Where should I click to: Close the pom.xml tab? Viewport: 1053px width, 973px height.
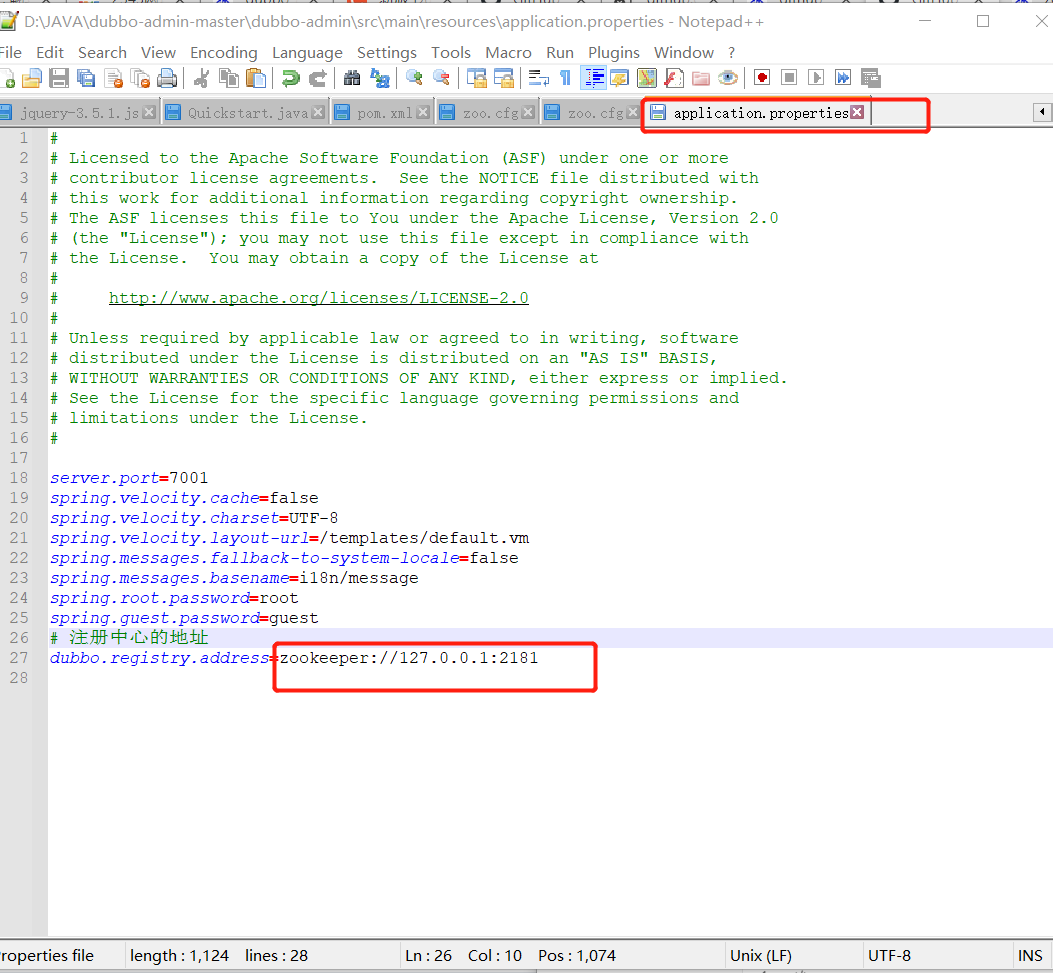422,112
